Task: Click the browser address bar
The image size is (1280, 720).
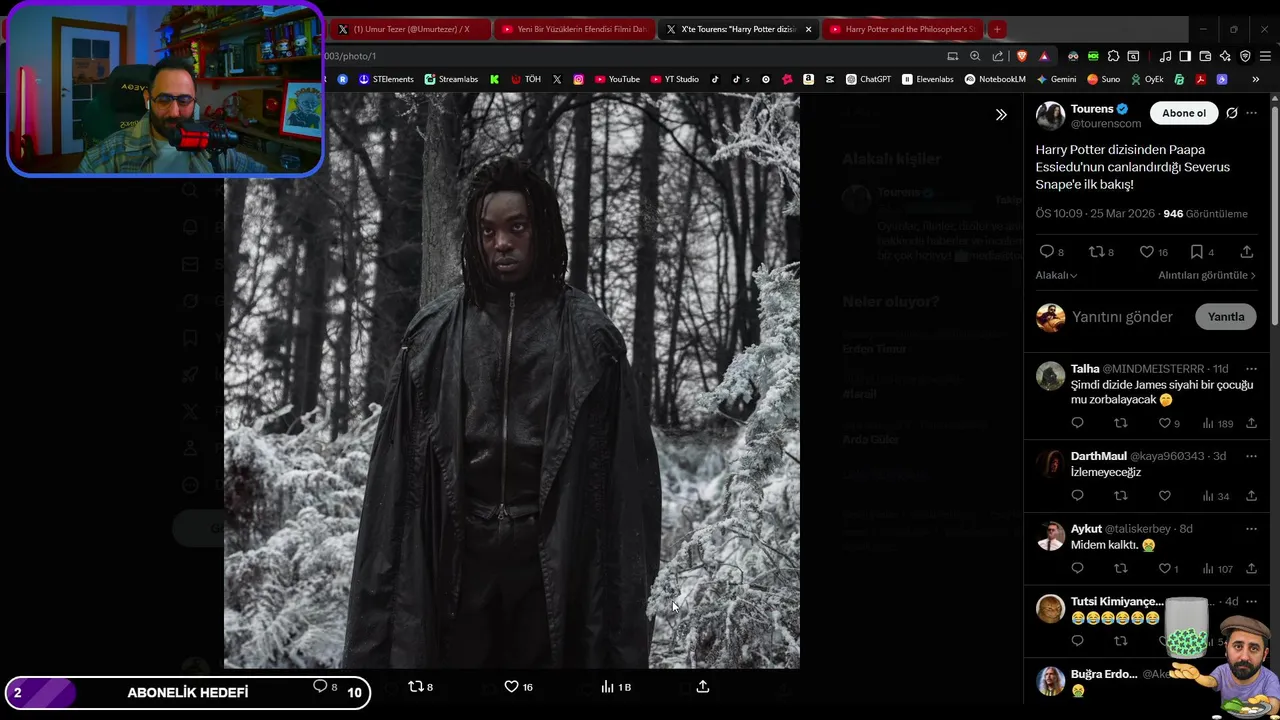Action: point(630,56)
